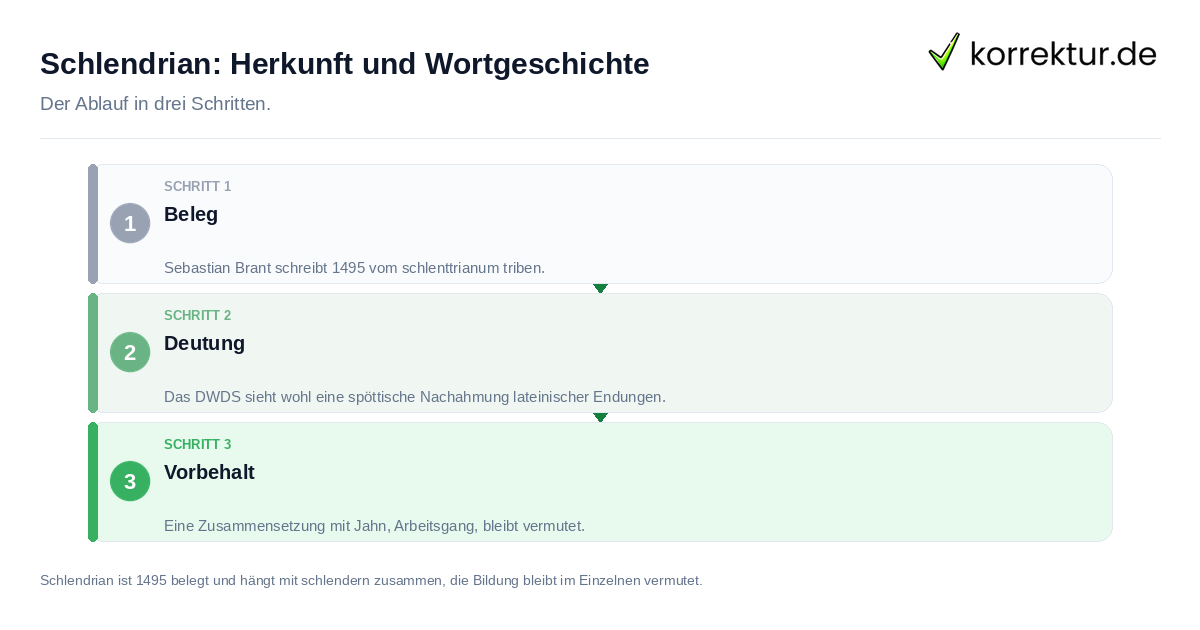Click the sentence about Sebastian Brant 1495
The height and width of the screenshot is (630, 1200).
coord(354,268)
